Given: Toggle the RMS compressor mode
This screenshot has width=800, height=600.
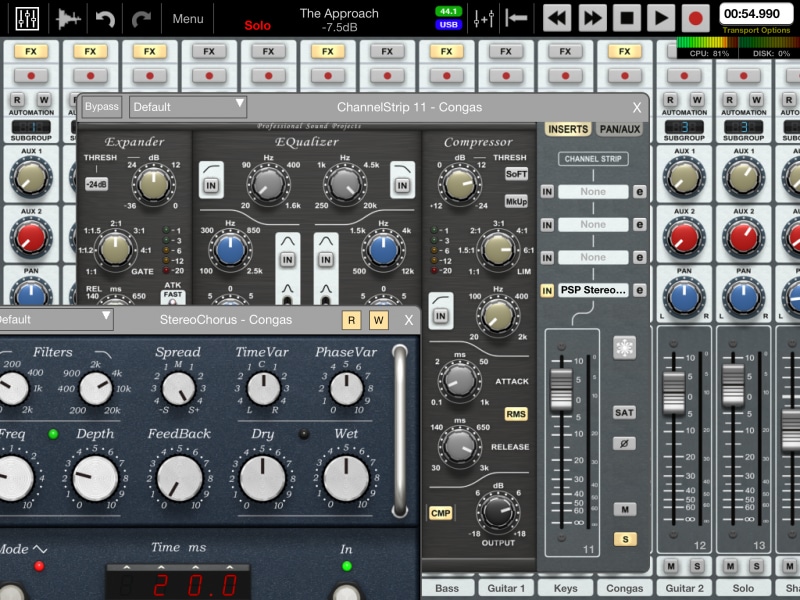Looking at the screenshot, I should (516, 414).
